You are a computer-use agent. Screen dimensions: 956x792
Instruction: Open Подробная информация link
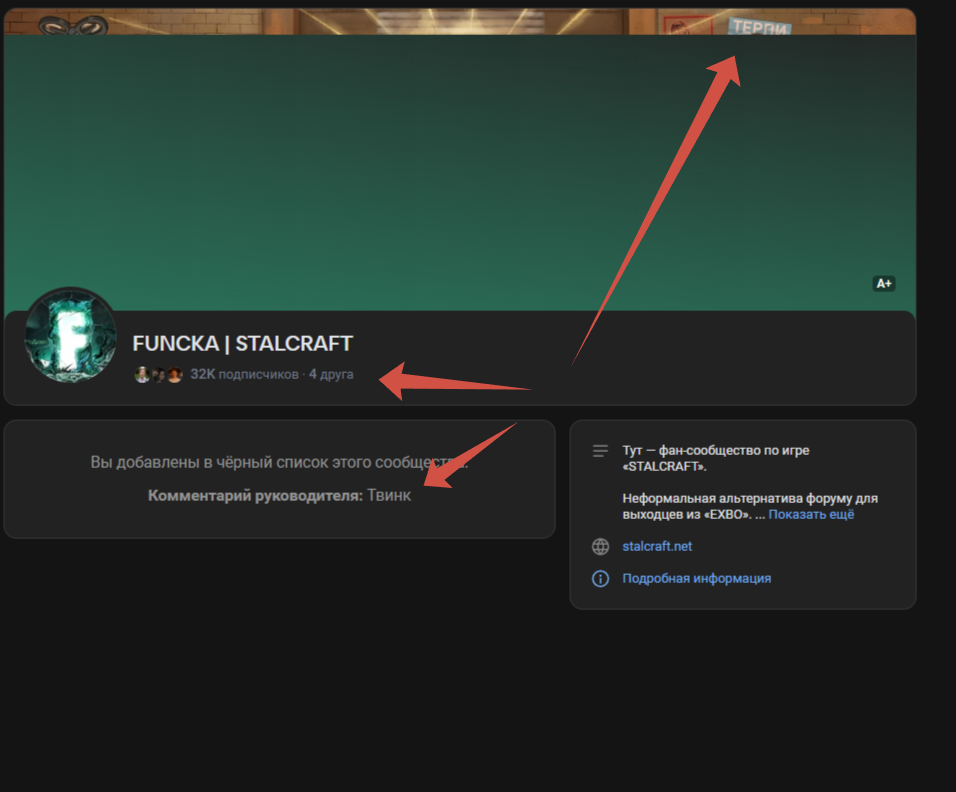pyautogui.click(x=696, y=578)
